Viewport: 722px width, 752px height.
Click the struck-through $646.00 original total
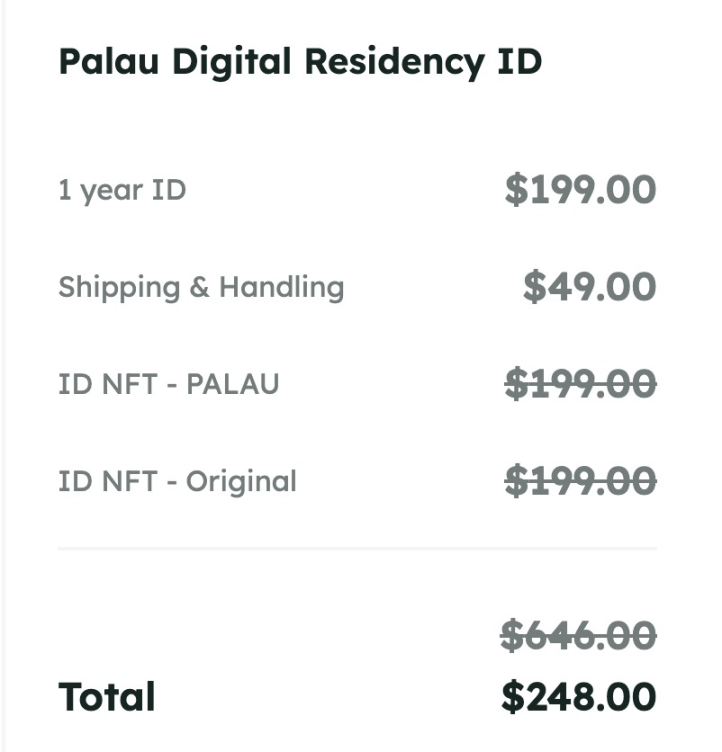(x=578, y=634)
